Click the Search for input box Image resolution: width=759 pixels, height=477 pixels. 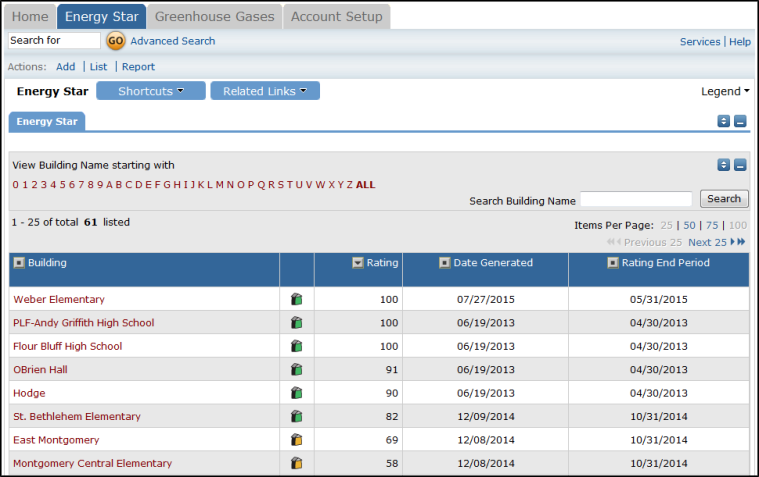pos(54,40)
